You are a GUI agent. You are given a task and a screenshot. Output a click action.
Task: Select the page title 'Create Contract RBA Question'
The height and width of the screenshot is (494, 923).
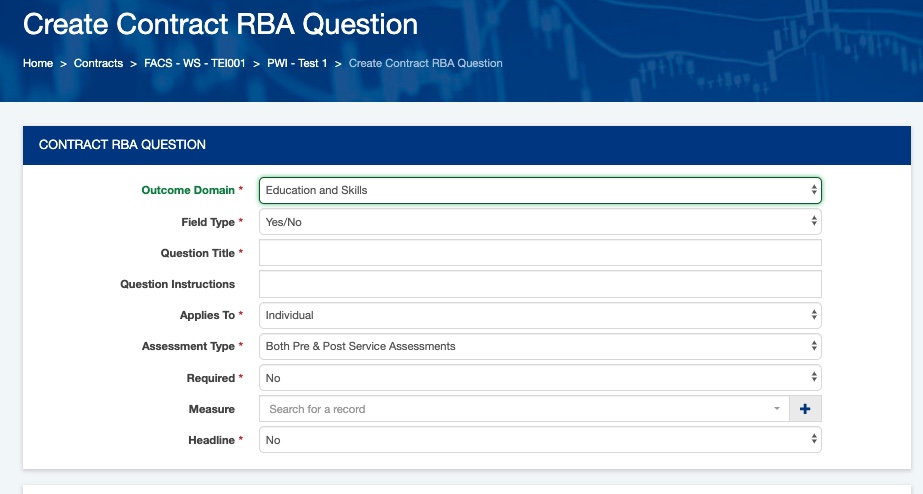pos(220,24)
